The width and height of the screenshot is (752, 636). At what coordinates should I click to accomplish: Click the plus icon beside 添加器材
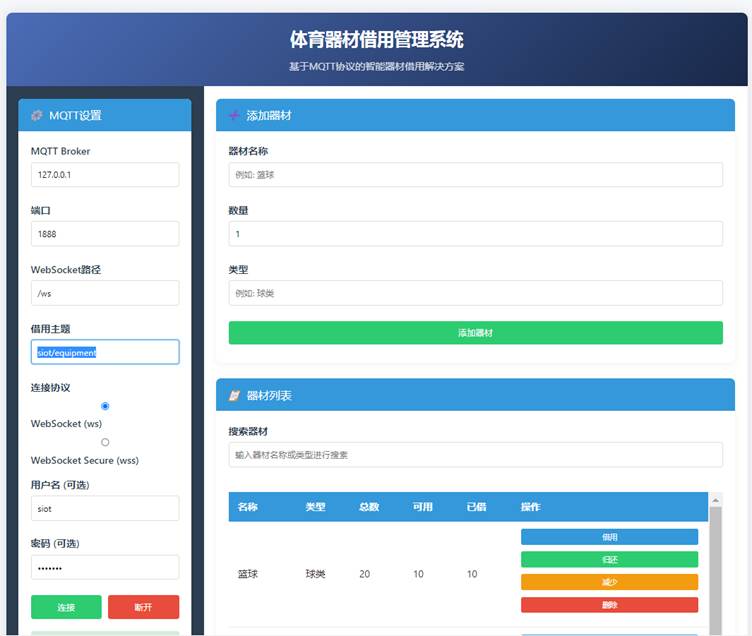(234, 116)
